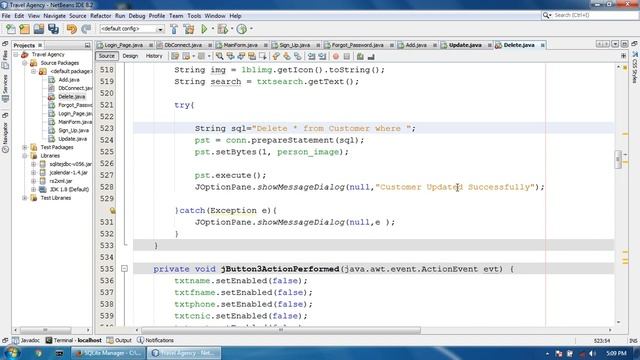
Task: Select the Source view button
Action: pyautogui.click(x=107, y=56)
